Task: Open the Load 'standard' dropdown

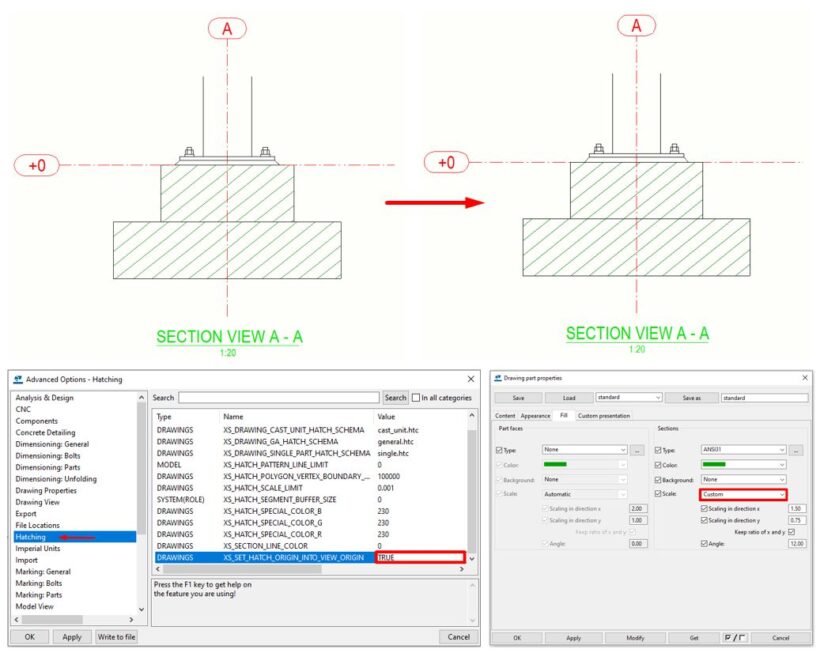Action: coord(658,397)
